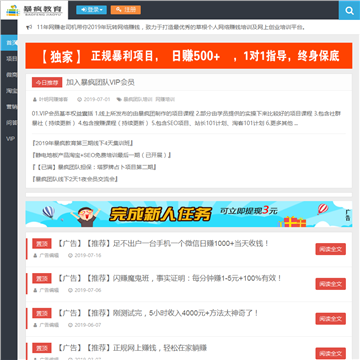Click tag icon in VIP post meta
360x360 pixels.
[119, 100]
